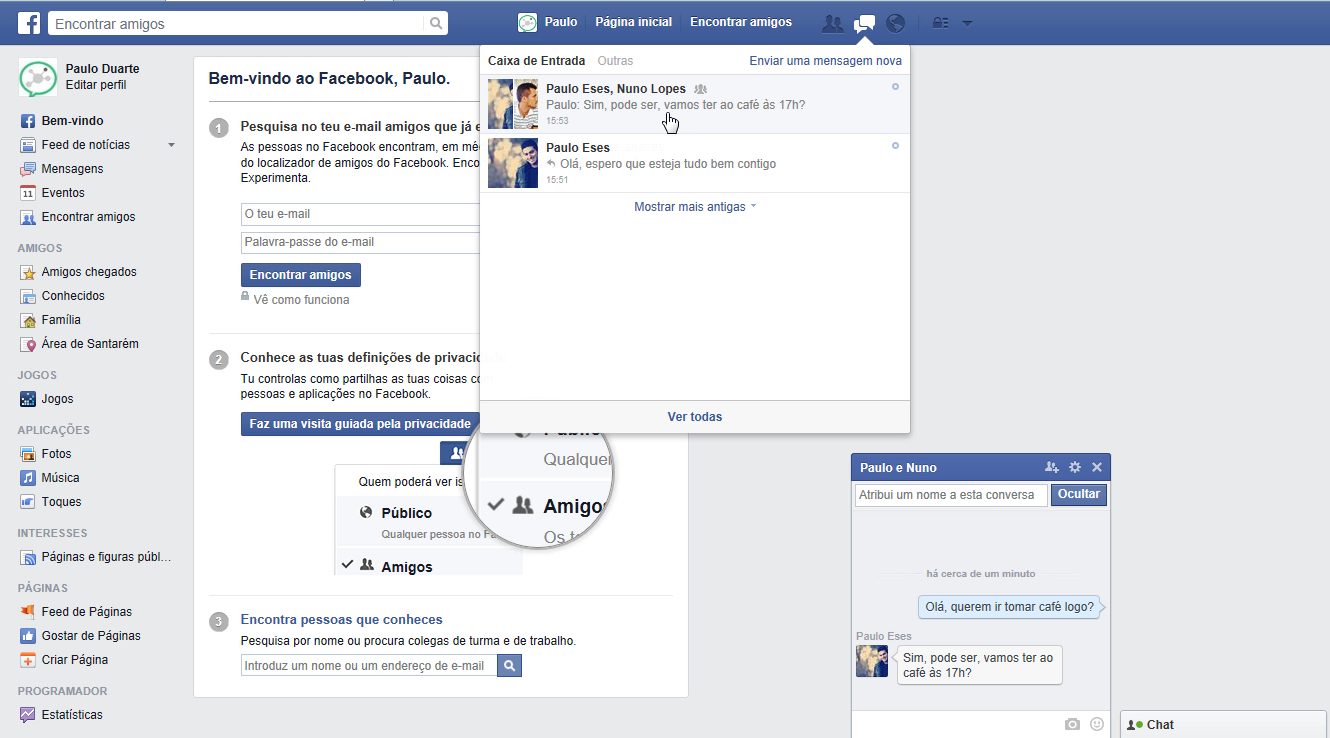
Task: Open the Chat bar at bottom right
Action: 1223,725
